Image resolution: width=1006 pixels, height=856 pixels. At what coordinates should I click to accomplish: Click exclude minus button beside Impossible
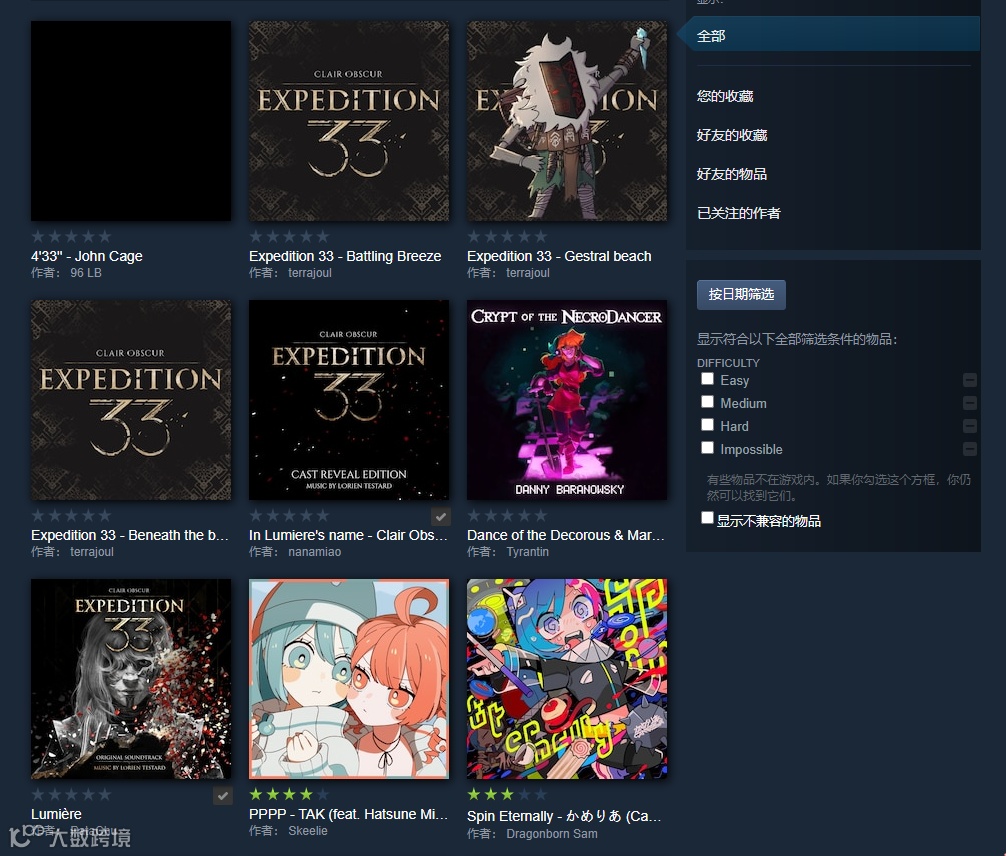970,449
